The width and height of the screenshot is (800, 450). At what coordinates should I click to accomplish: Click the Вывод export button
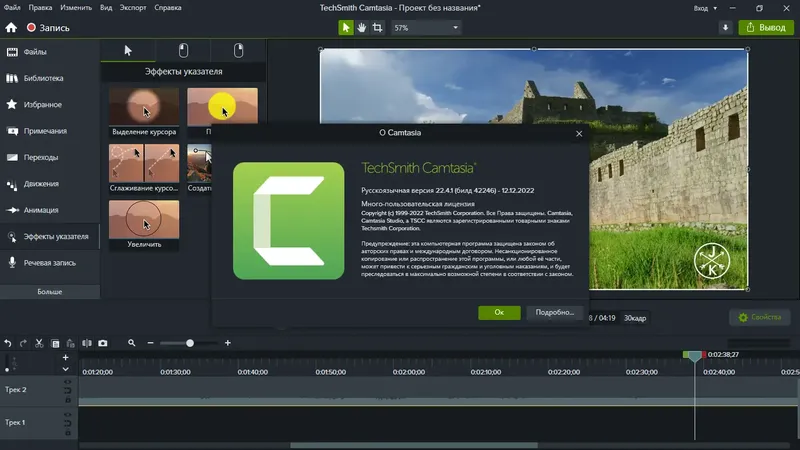coord(766,28)
